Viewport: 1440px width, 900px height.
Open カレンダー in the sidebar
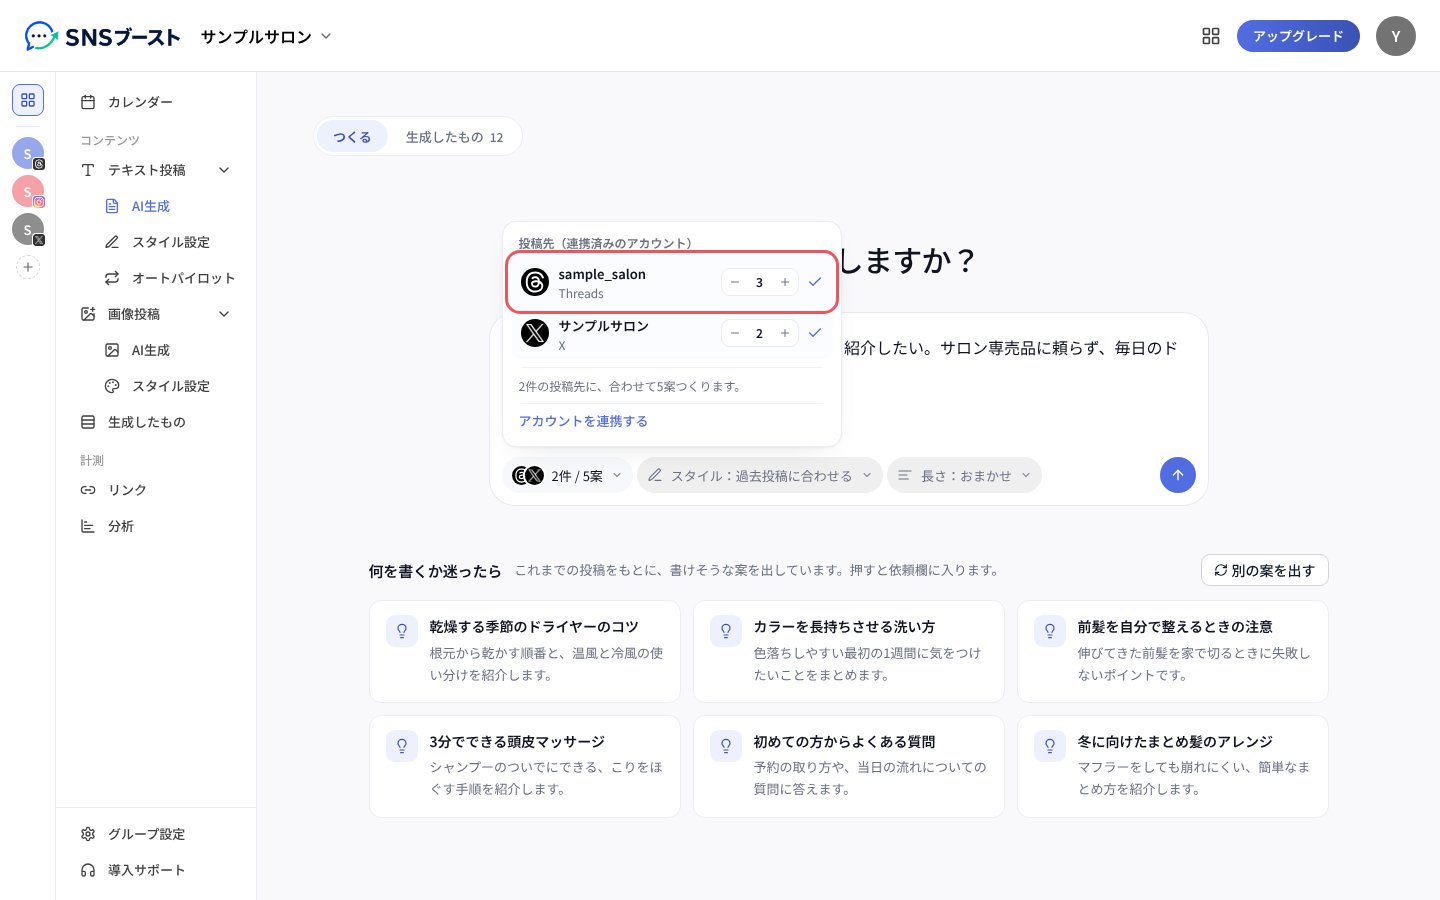tap(156, 102)
